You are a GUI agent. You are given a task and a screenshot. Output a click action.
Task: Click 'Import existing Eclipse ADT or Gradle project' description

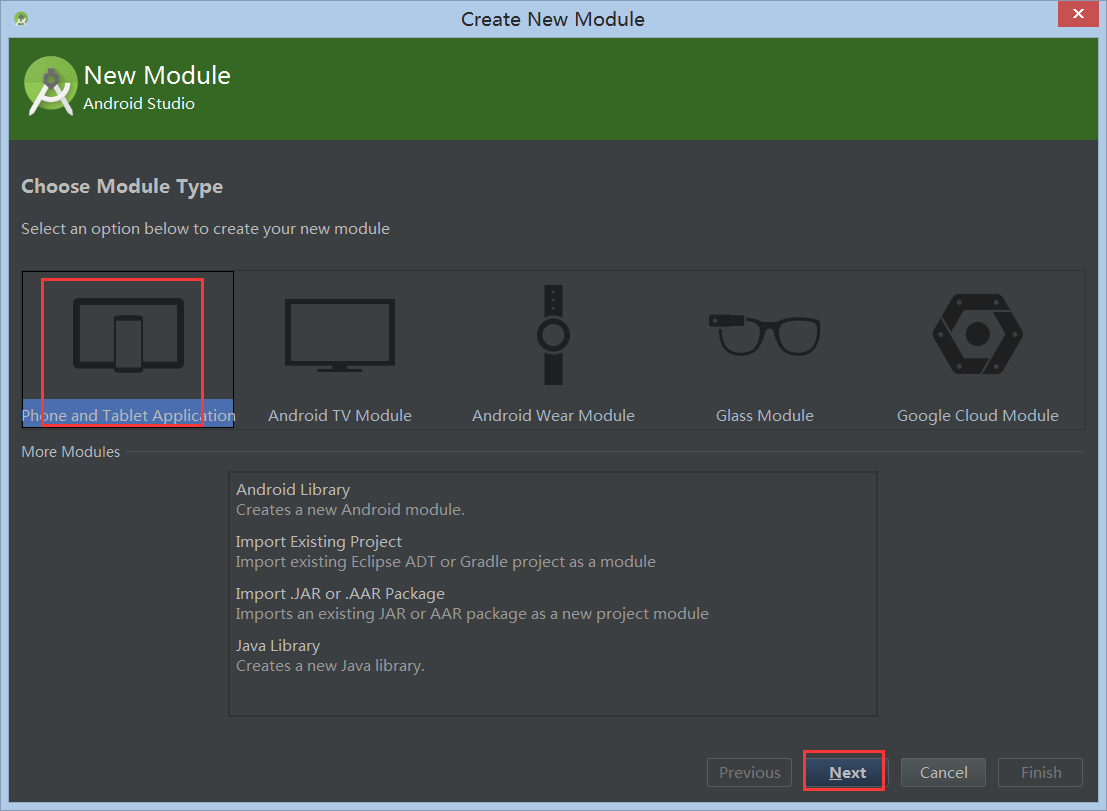tap(445, 562)
